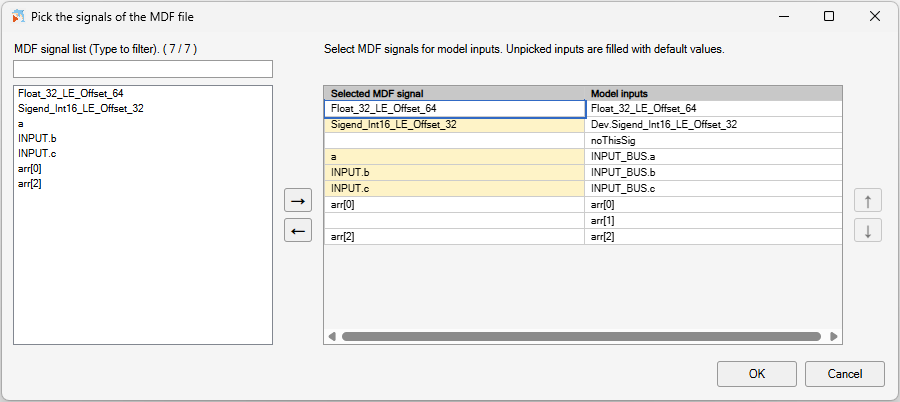This screenshot has width=900, height=402.
Task: Move selected row down with down arrow
Action: (868, 230)
